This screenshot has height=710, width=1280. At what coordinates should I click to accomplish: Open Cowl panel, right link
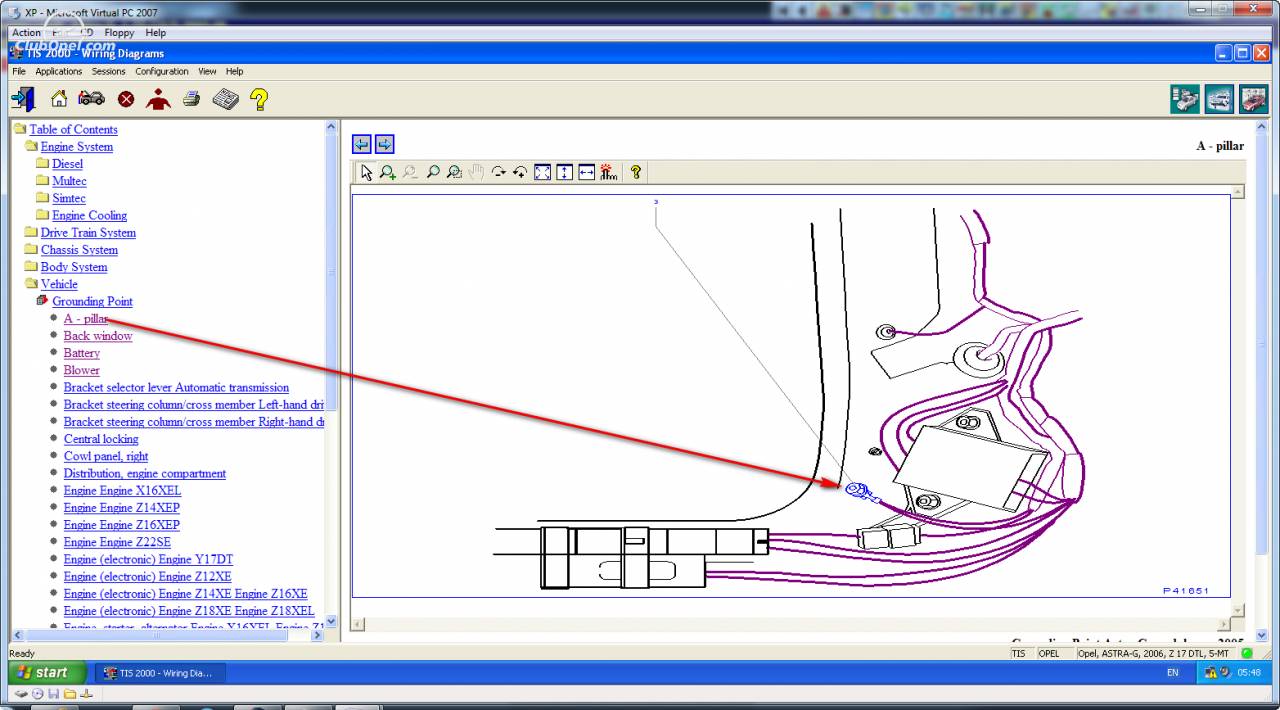tap(106, 456)
